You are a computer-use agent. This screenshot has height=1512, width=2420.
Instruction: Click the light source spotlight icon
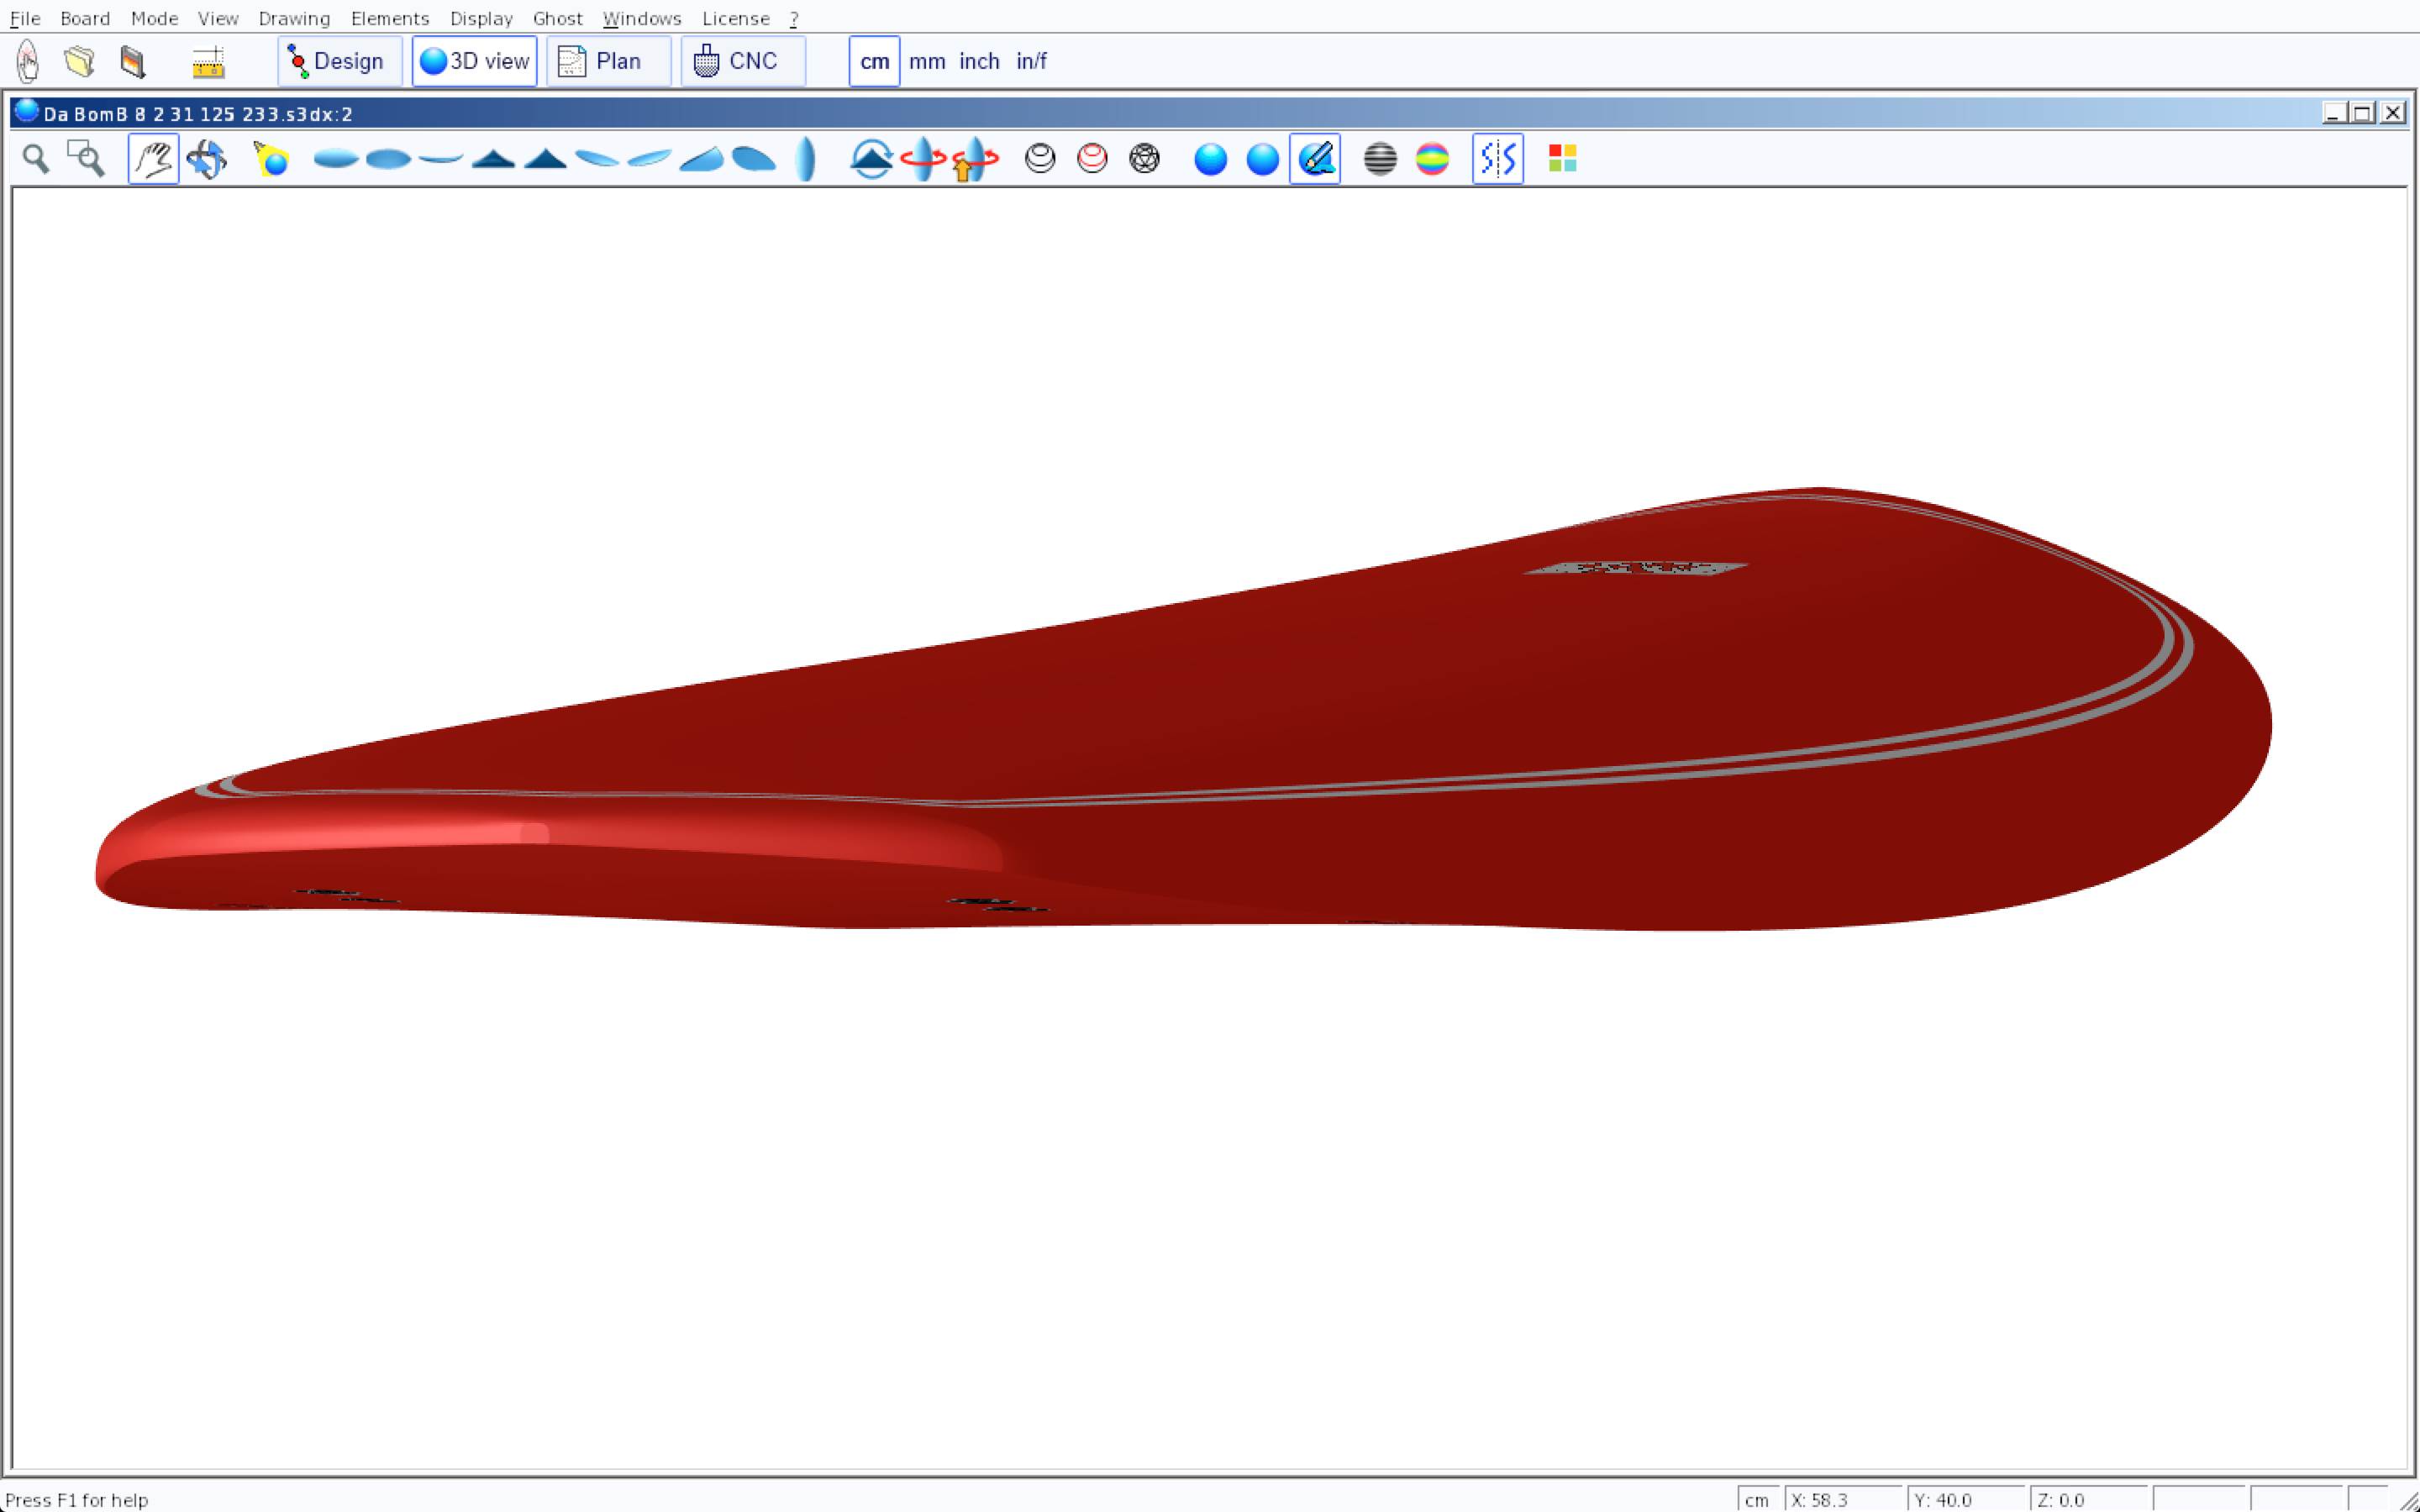271,159
